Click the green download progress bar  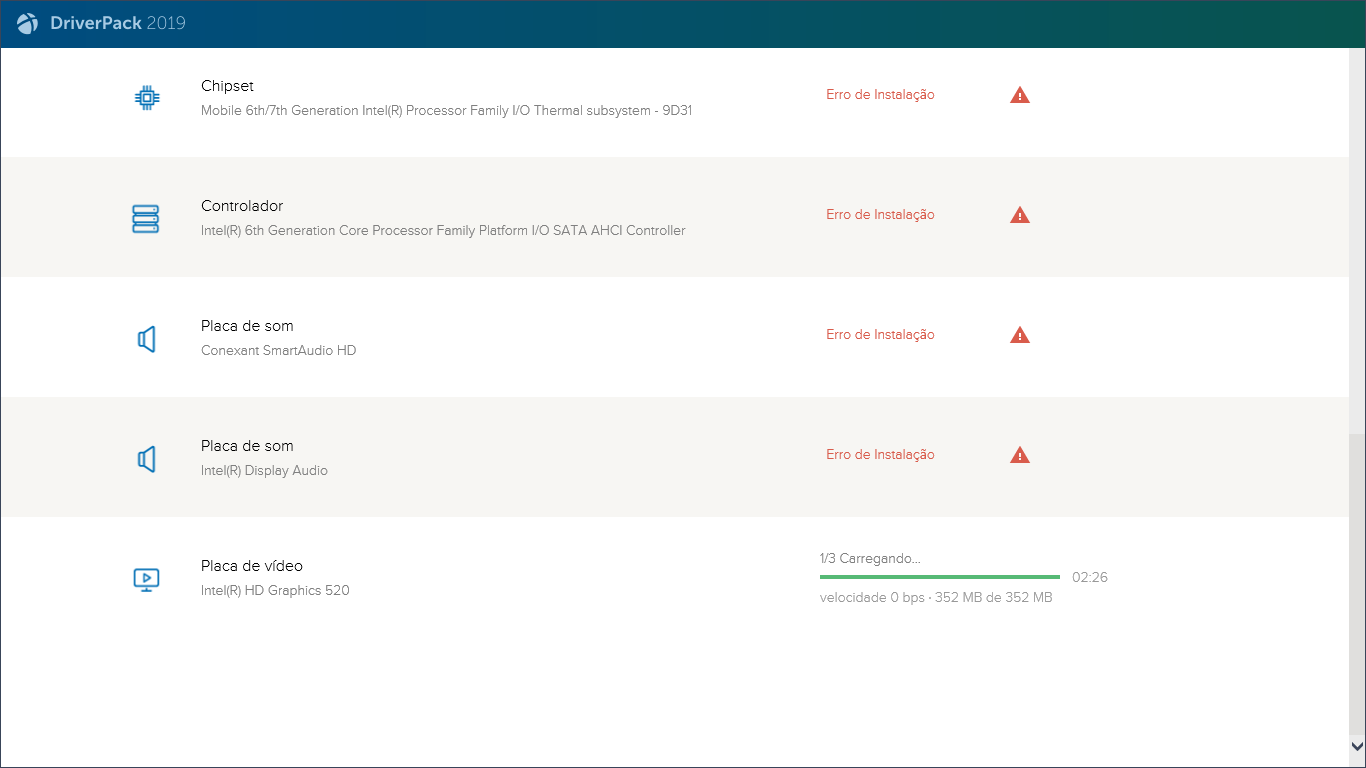[940, 577]
